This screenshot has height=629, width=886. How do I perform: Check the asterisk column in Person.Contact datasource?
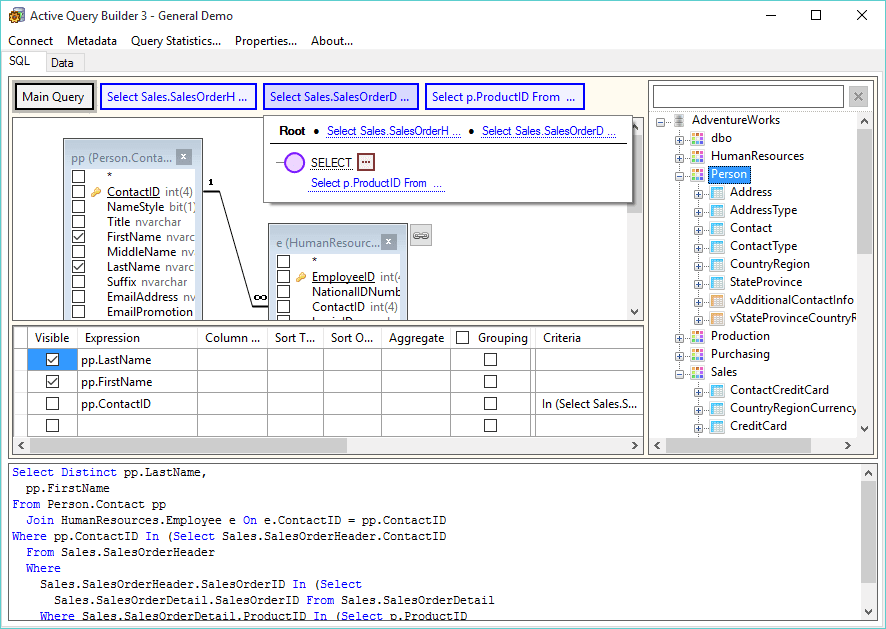tap(78, 176)
